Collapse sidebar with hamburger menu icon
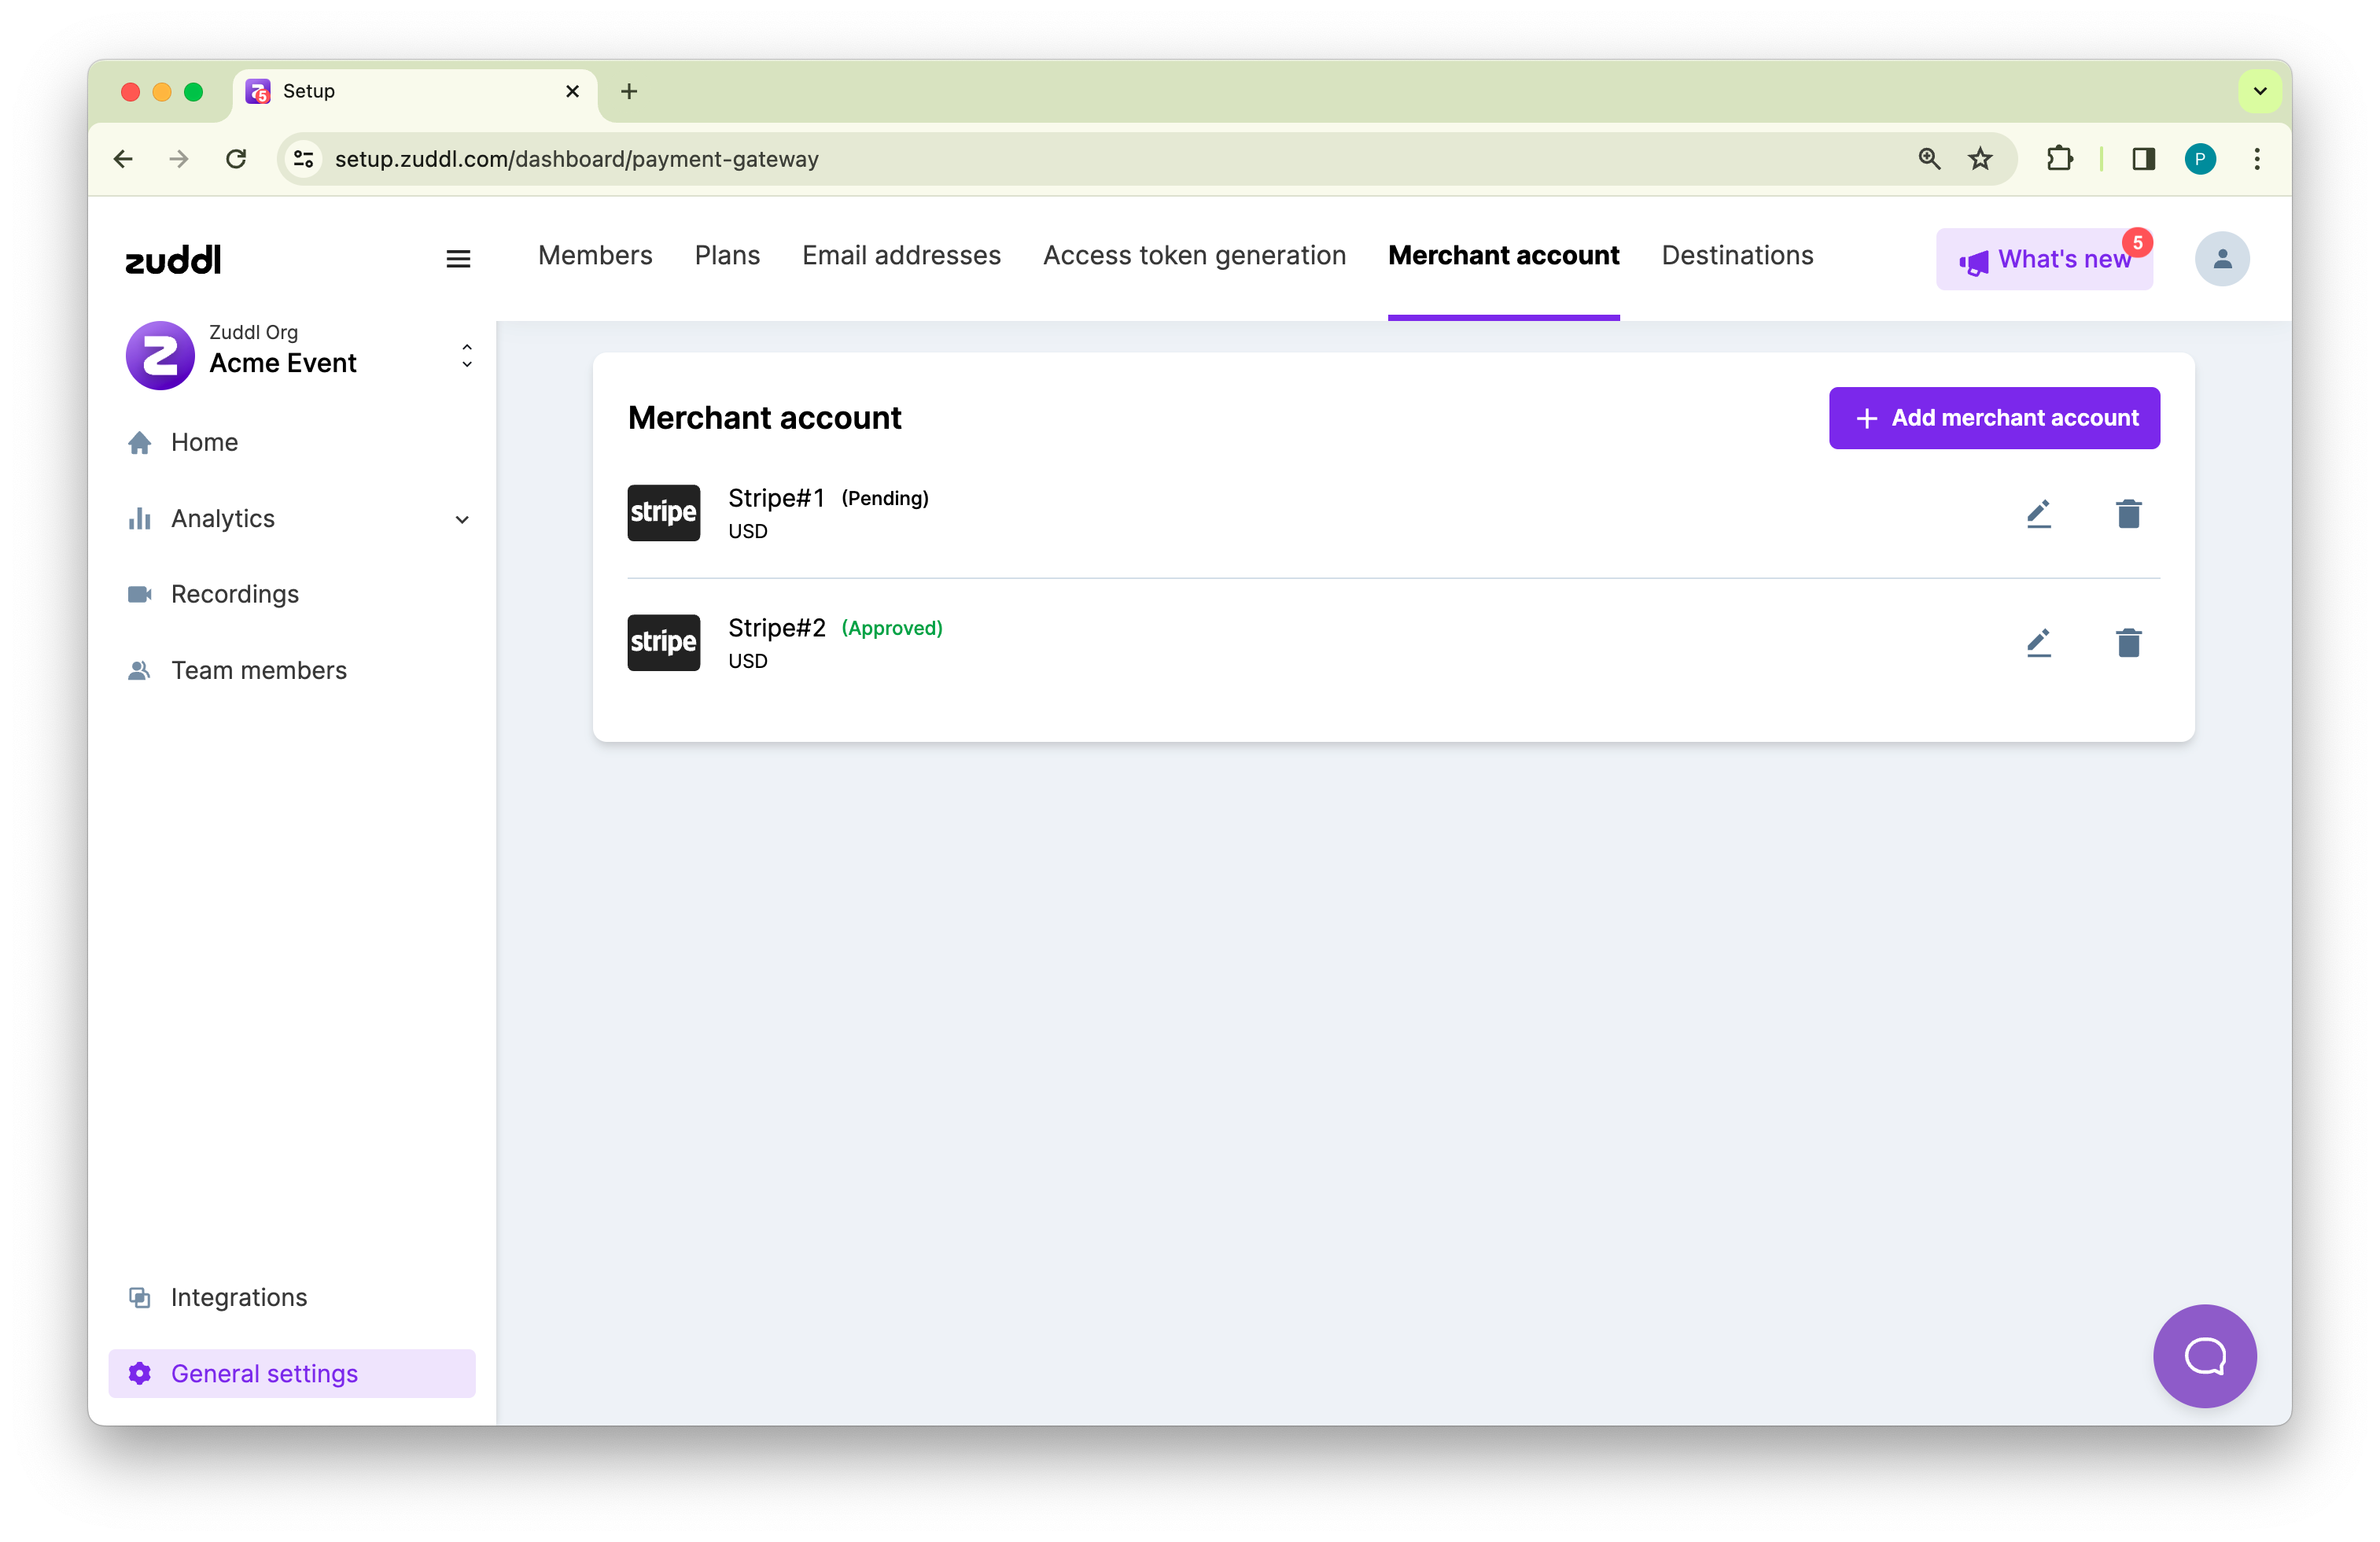 (458, 259)
